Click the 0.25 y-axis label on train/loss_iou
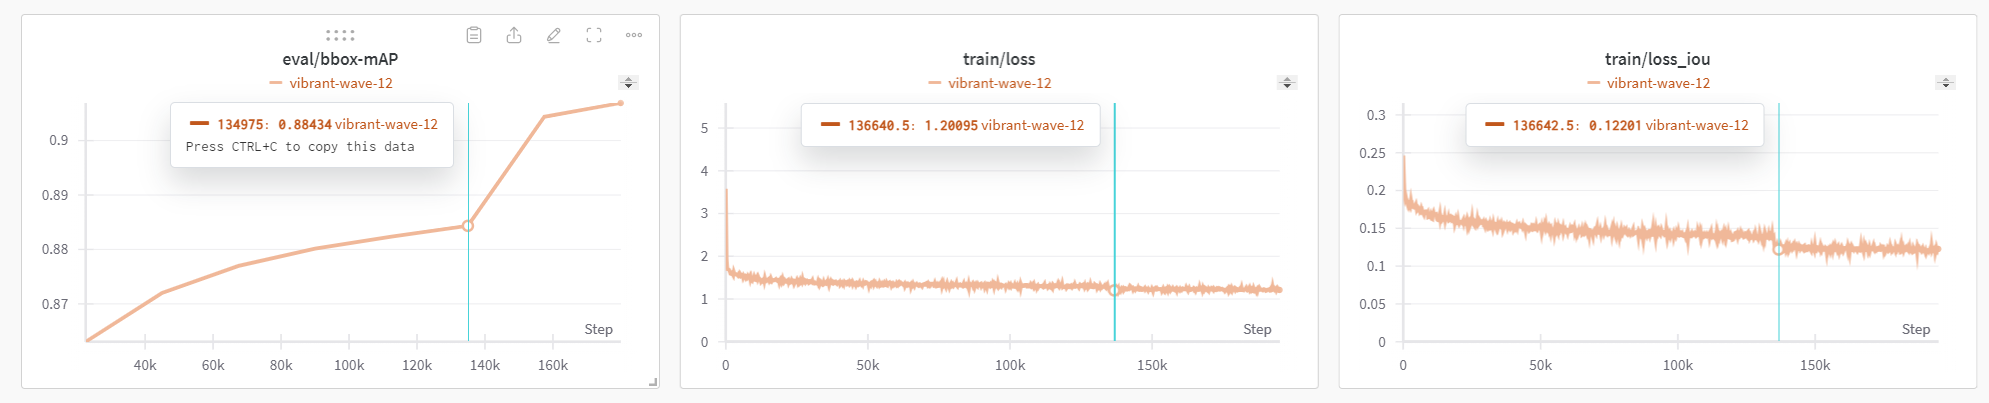Screen dimensions: 1989x403 (1372, 153)
